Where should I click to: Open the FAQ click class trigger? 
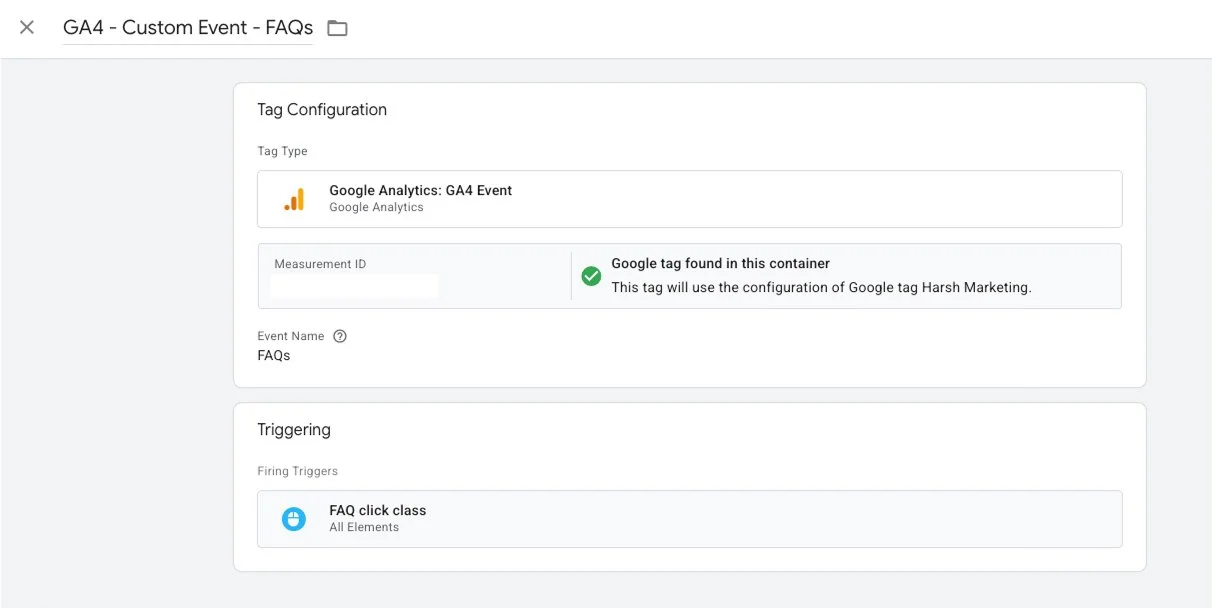[x=377, y=510]
